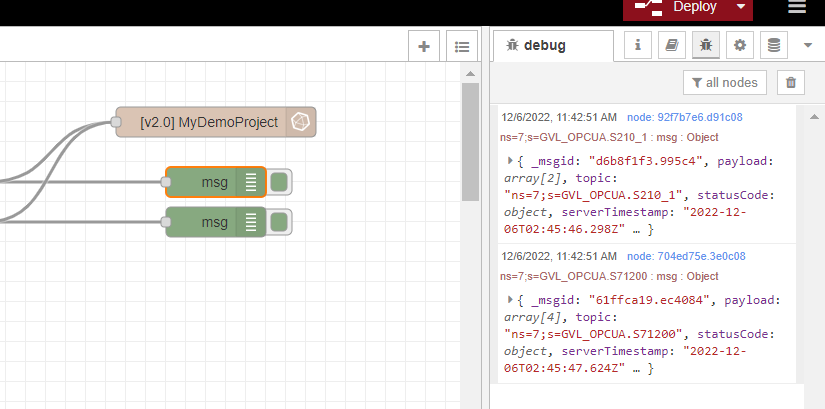Click the upper msg node's list icon
Image resolution: width=825 pixels, height=409 pixels.
point(251,182)
